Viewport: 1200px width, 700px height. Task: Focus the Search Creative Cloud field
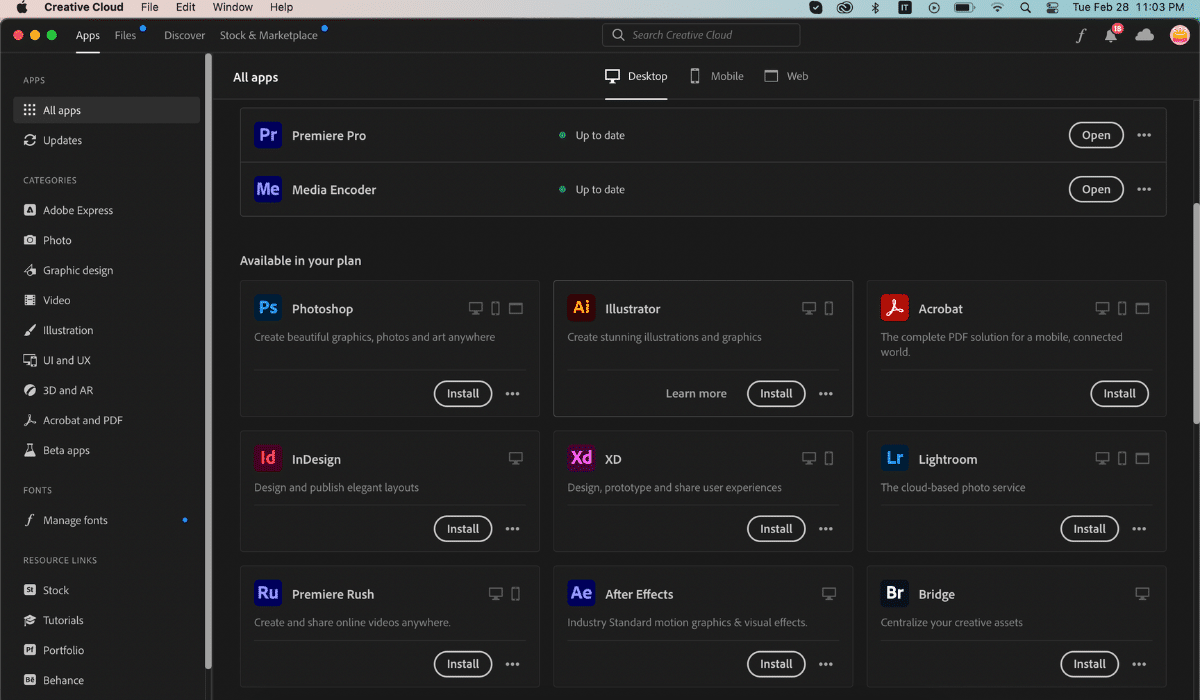(701, 35)
